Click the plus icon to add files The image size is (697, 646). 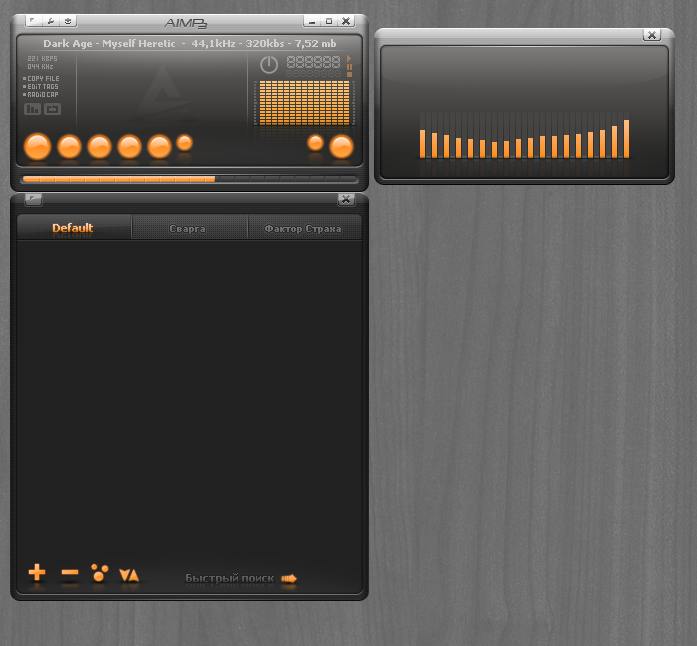[x=37, y=573]
